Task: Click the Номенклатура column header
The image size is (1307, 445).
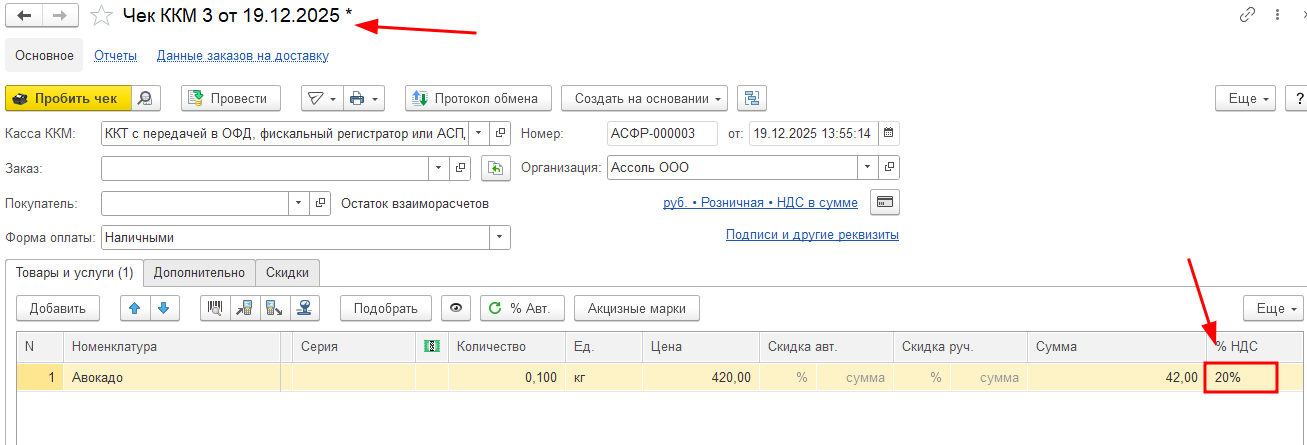Action: coord(172,346)
